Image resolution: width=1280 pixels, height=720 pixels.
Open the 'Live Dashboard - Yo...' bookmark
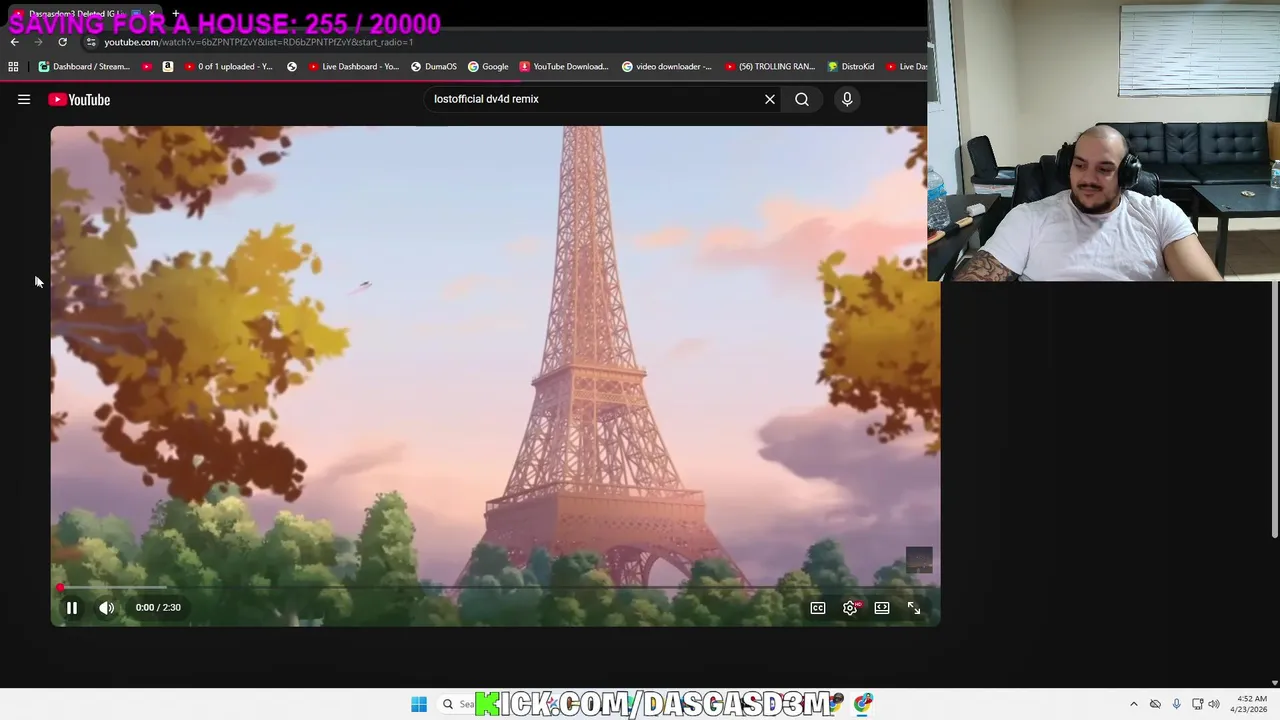pyautogui.click(x=354, y=67)
